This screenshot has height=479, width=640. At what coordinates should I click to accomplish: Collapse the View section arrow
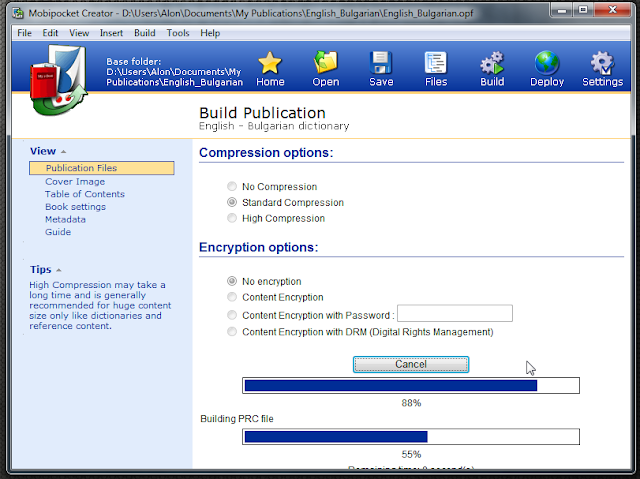(63, 152)
